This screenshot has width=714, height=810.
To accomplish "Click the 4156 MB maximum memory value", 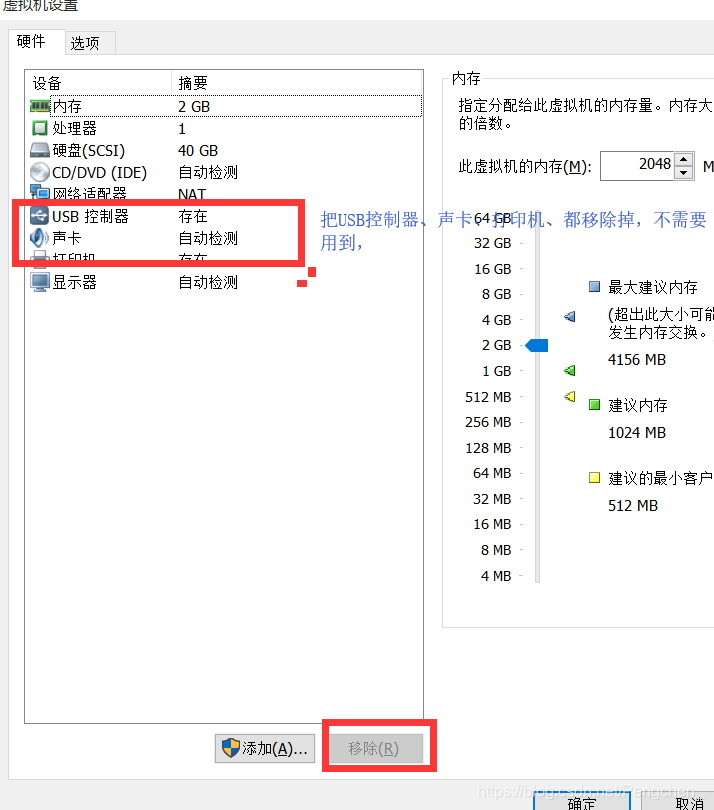I will 637,360.
